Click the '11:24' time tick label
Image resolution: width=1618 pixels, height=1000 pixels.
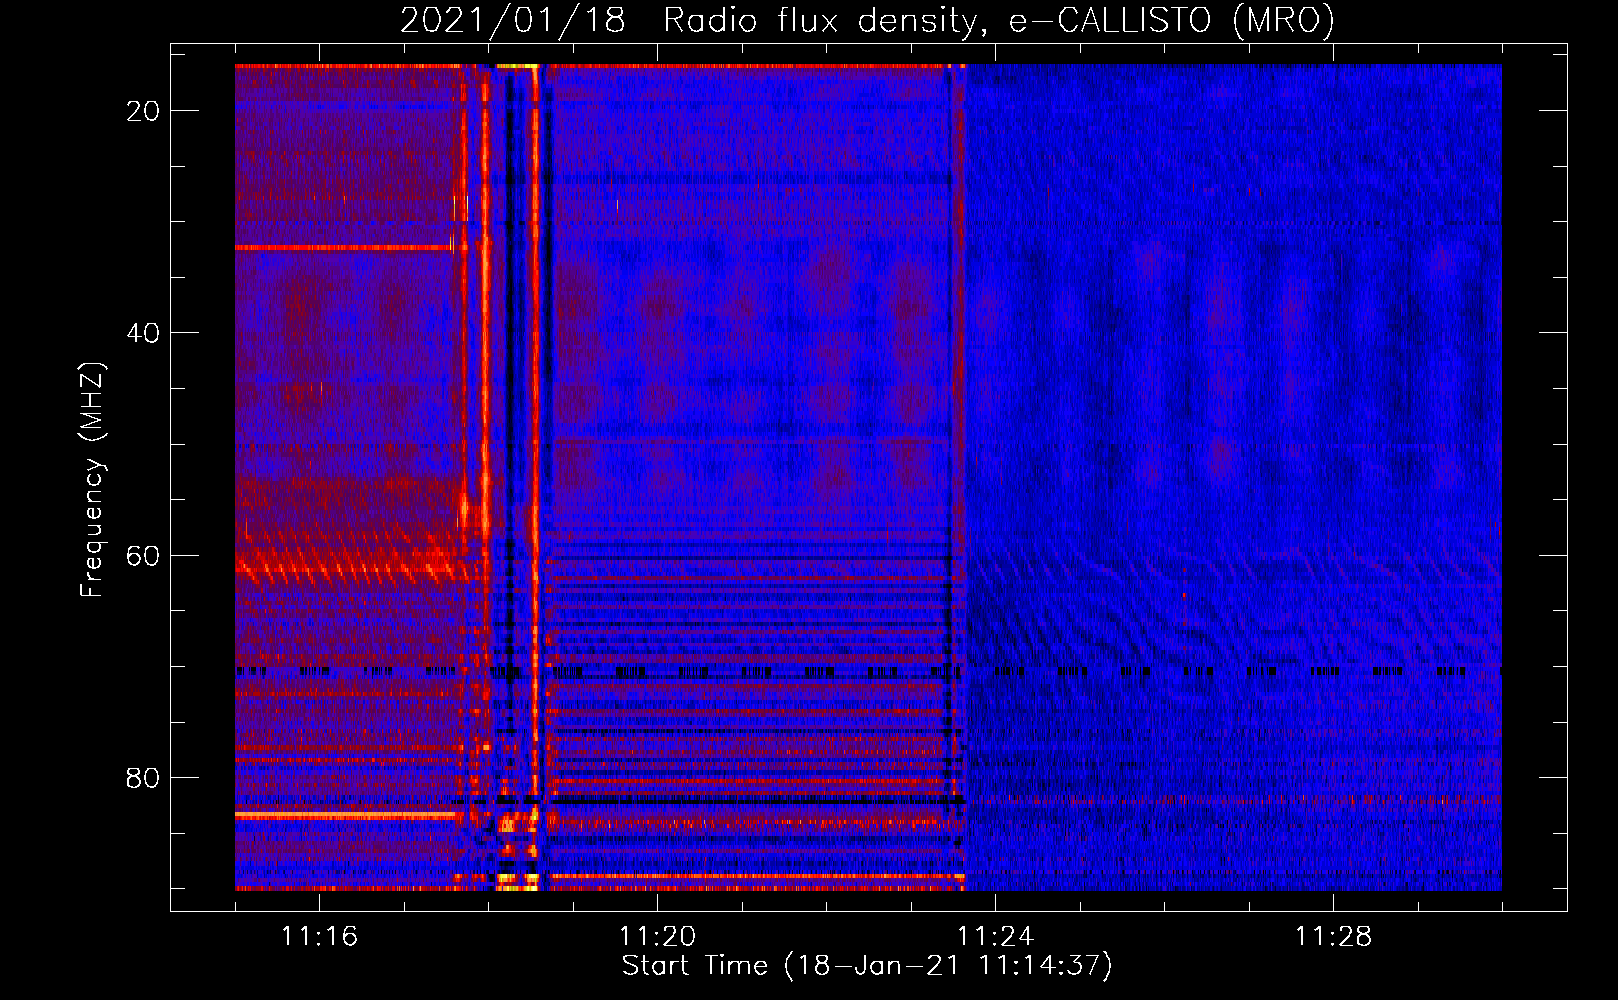tap(995, 937)
